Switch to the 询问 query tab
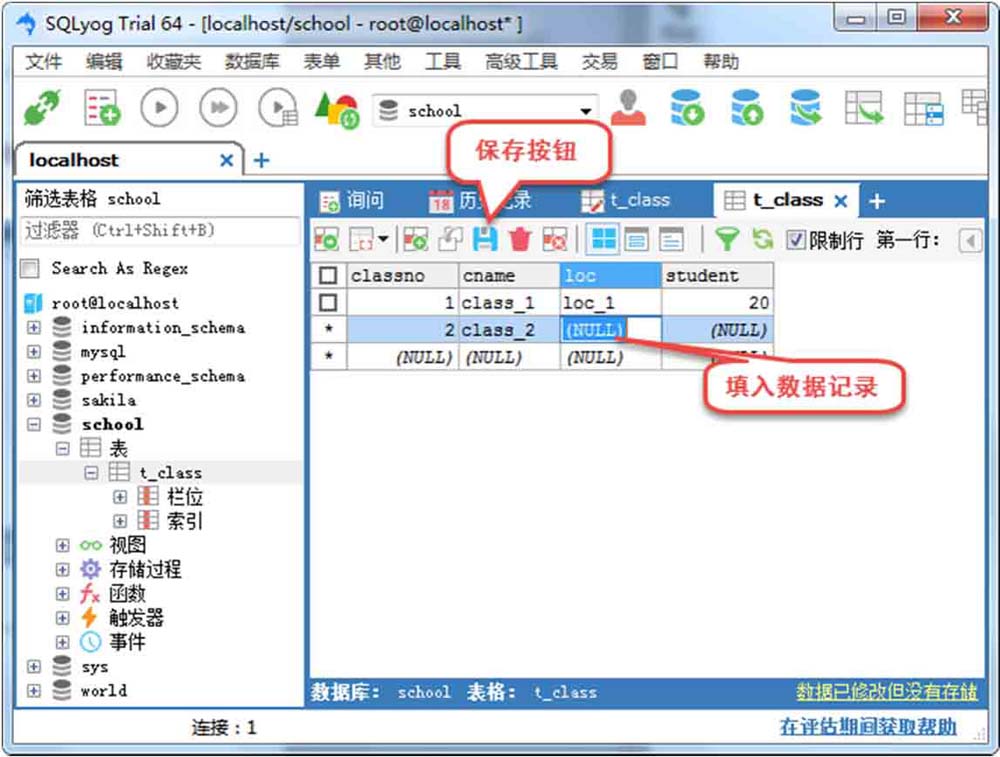Image resolution: width=1000 pixels, height=757 pixels. (352, 201)
